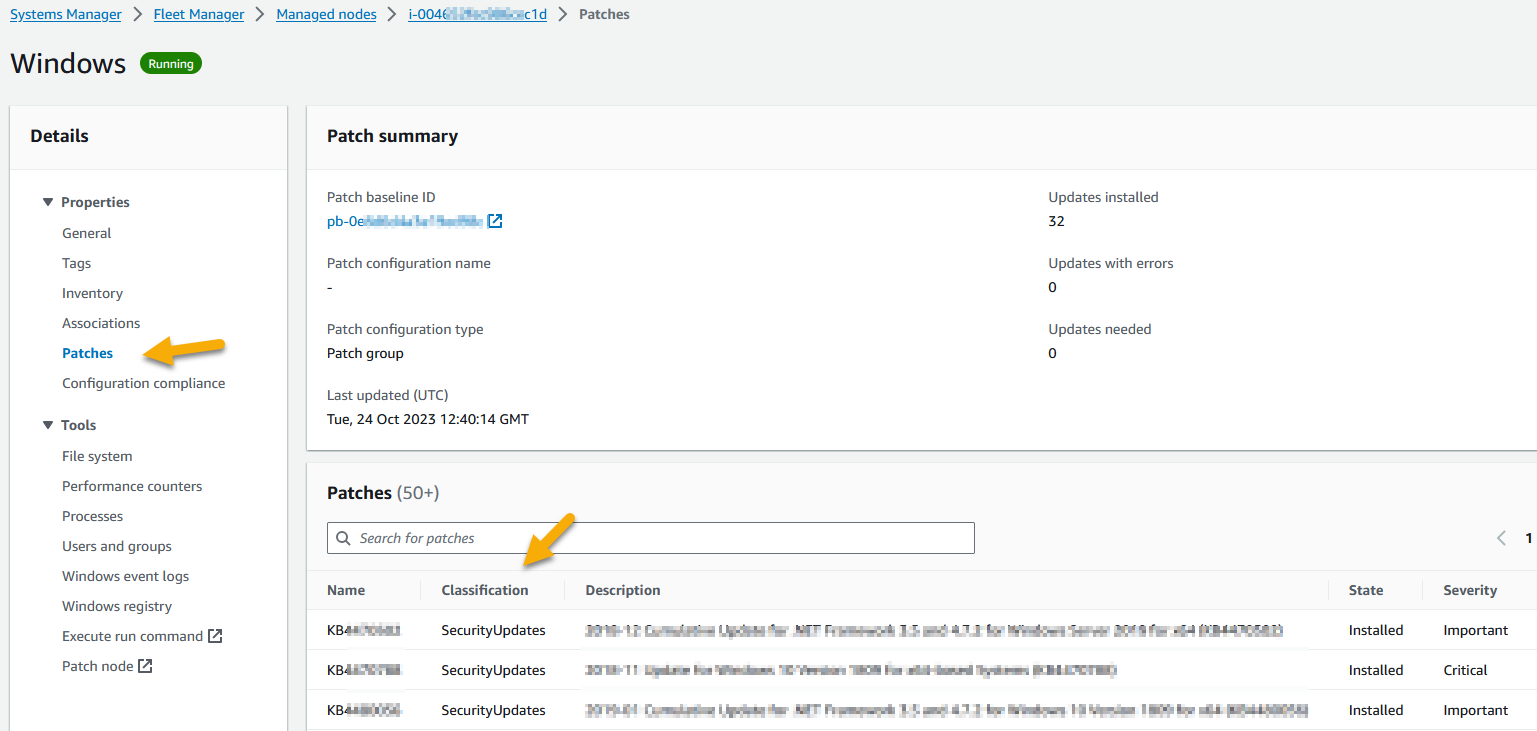Select page 1 in the patch list pagination
Image resolution: width=1537 pixels, height=731 pixels.
pos(1529,538)
